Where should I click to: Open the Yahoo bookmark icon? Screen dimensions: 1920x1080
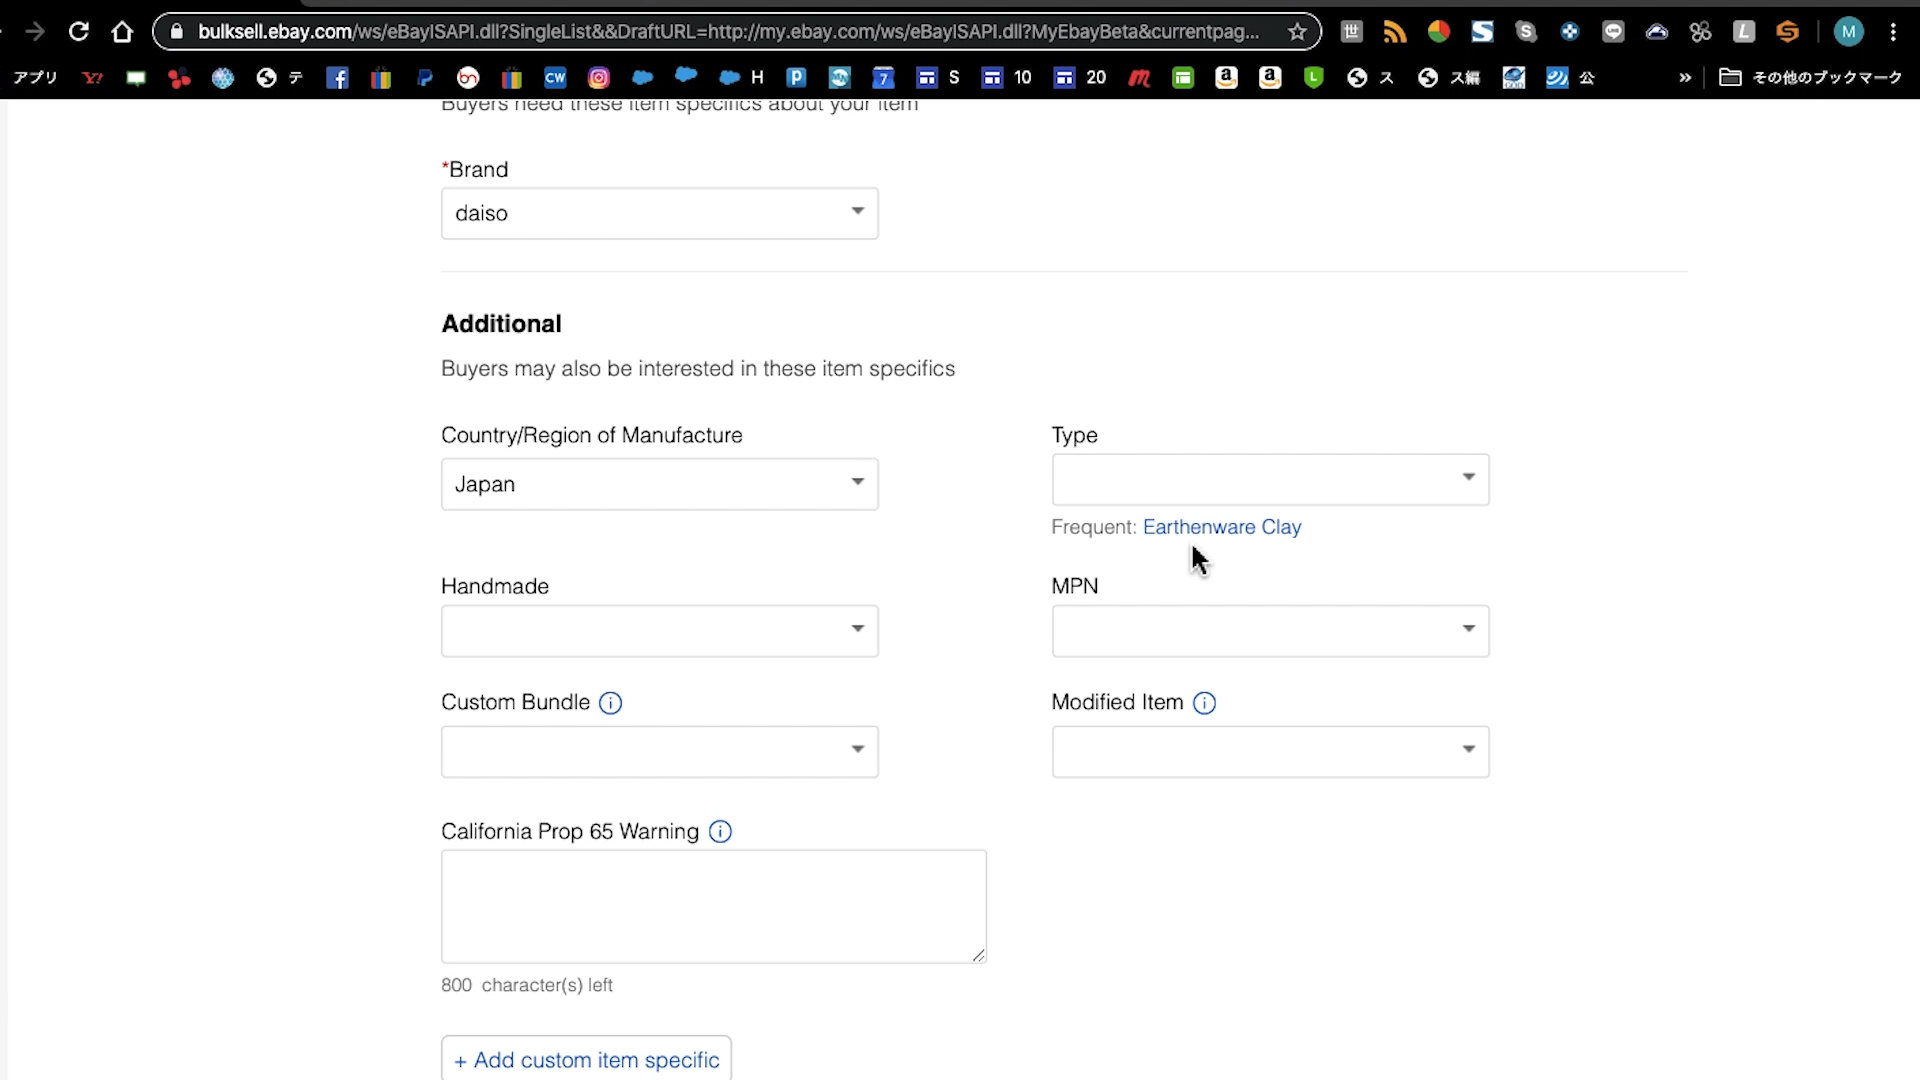[x=92, y=78]
